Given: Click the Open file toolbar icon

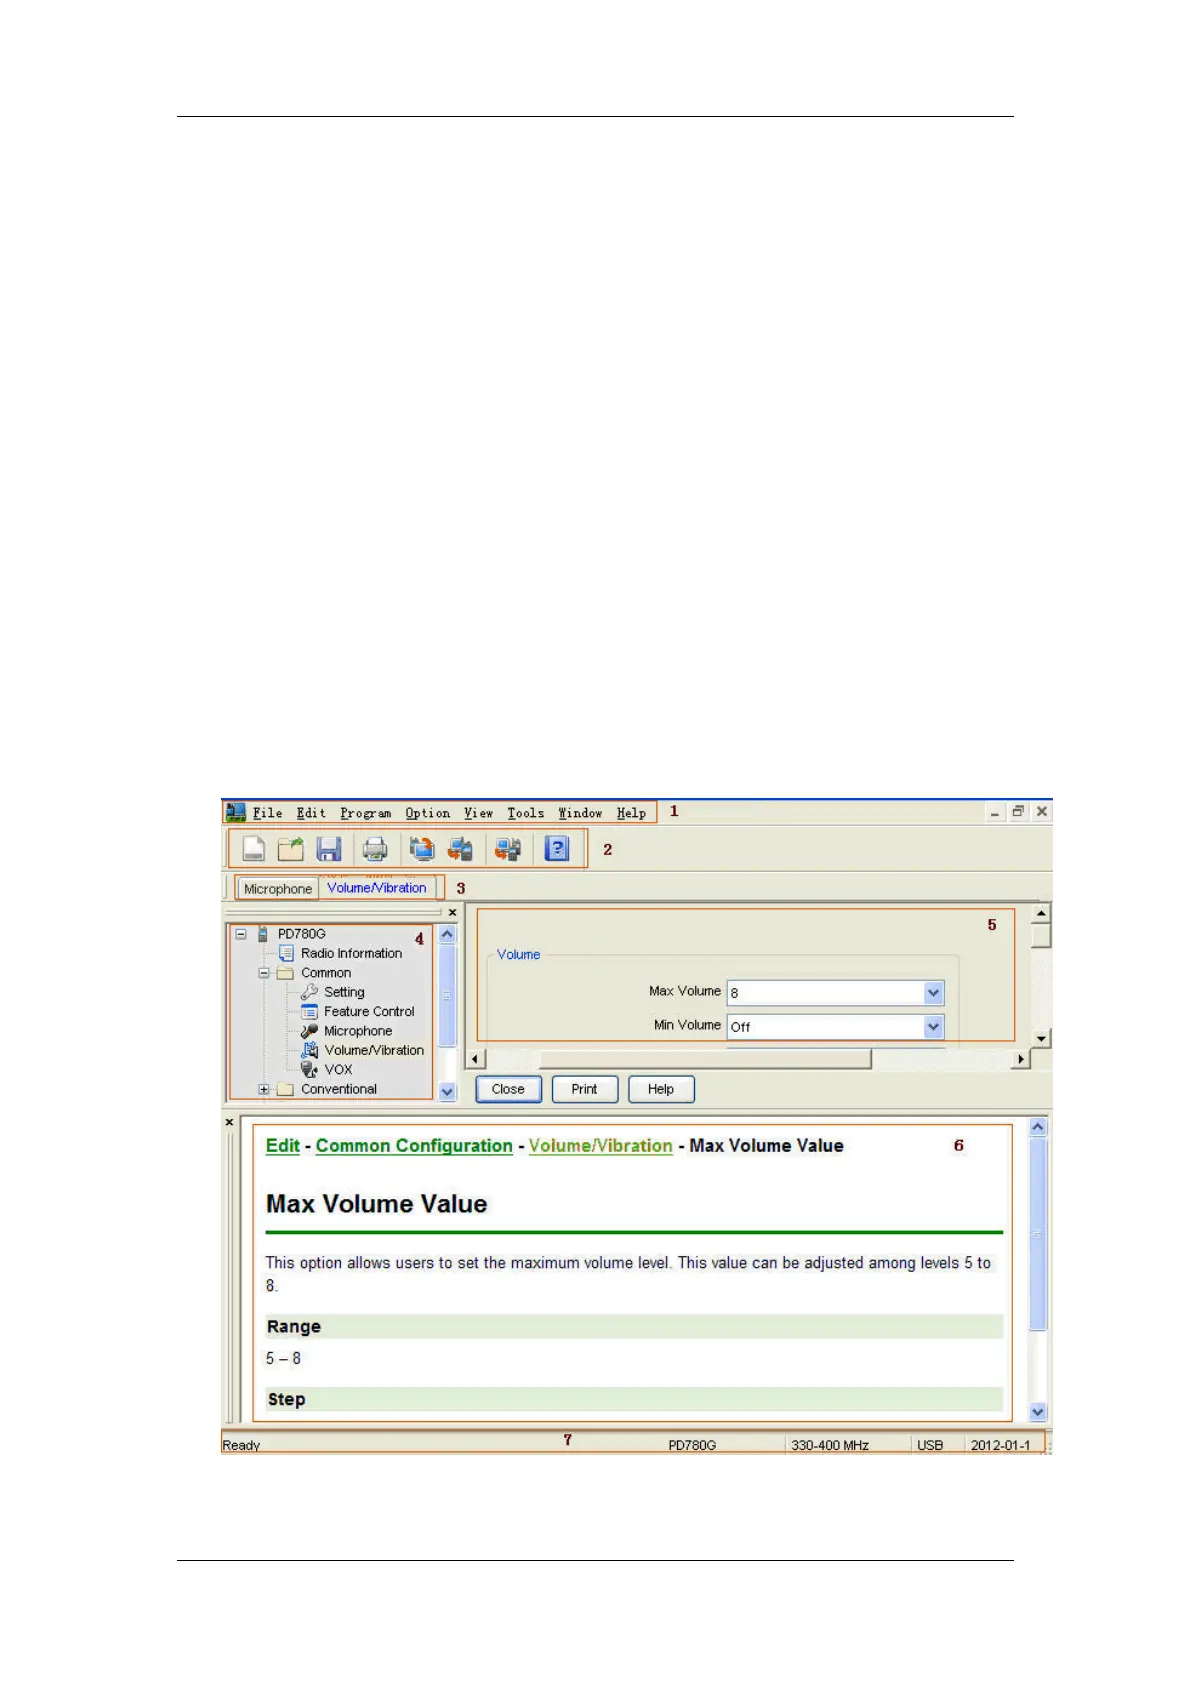Looking at the screenshot, I should pos(291,849).
